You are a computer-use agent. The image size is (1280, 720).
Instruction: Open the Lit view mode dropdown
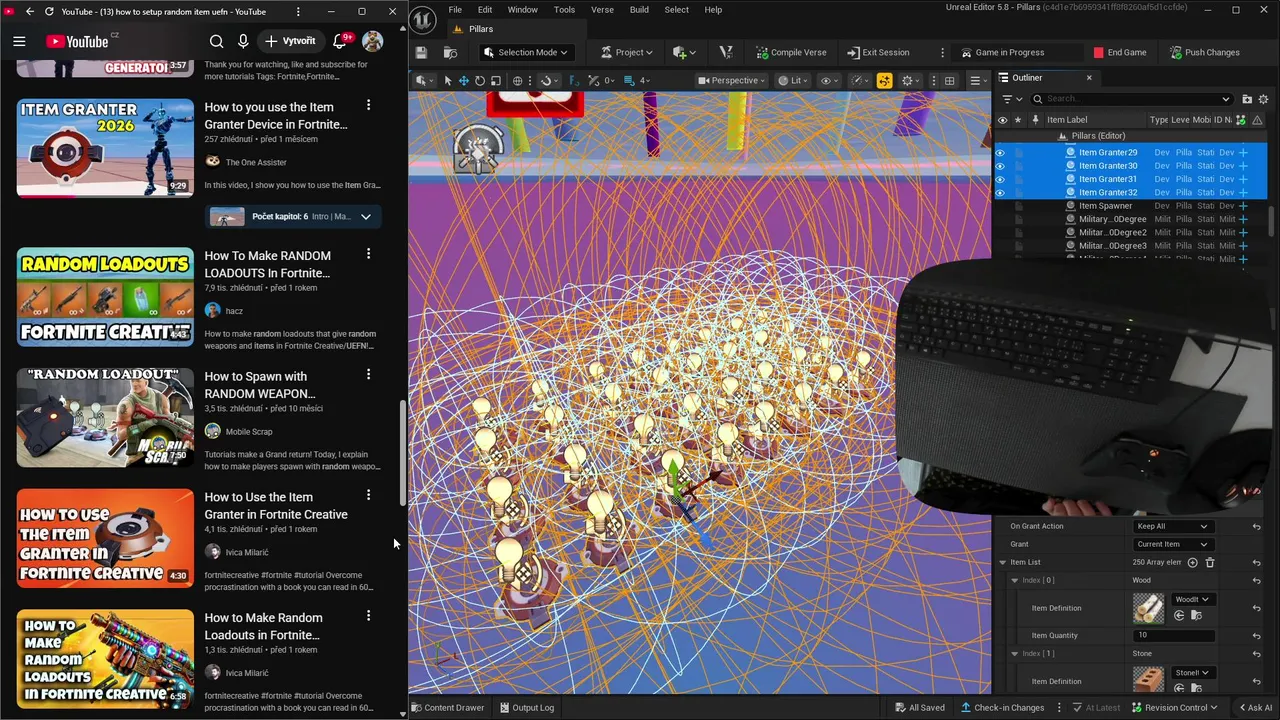pyautogui.click(x=794, y=80)
